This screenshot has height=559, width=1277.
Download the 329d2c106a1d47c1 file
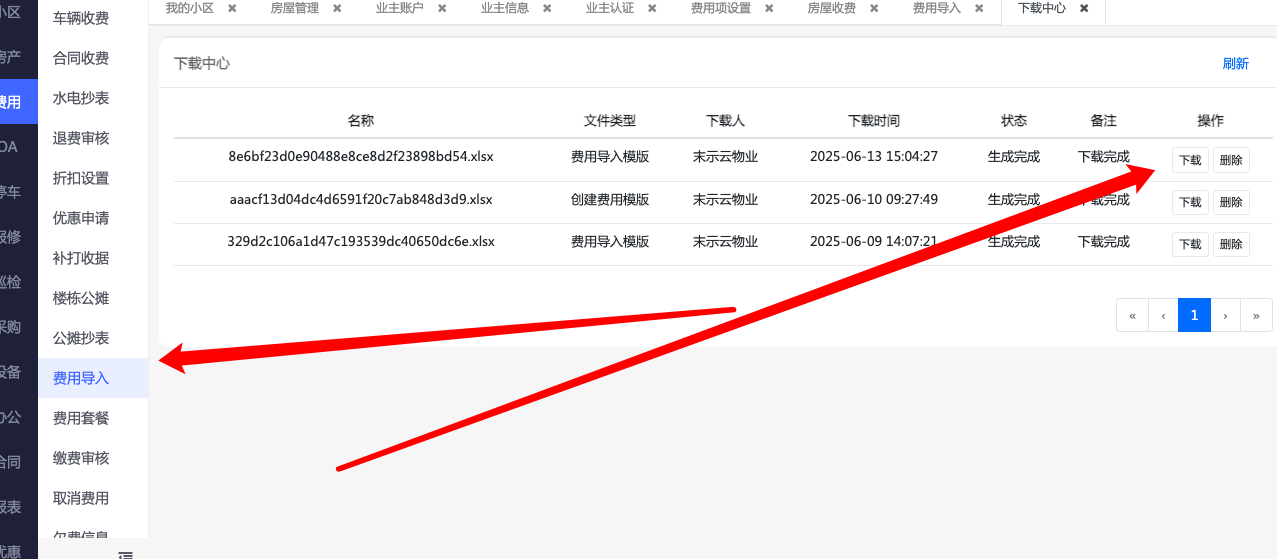[x=1190, y=244]
